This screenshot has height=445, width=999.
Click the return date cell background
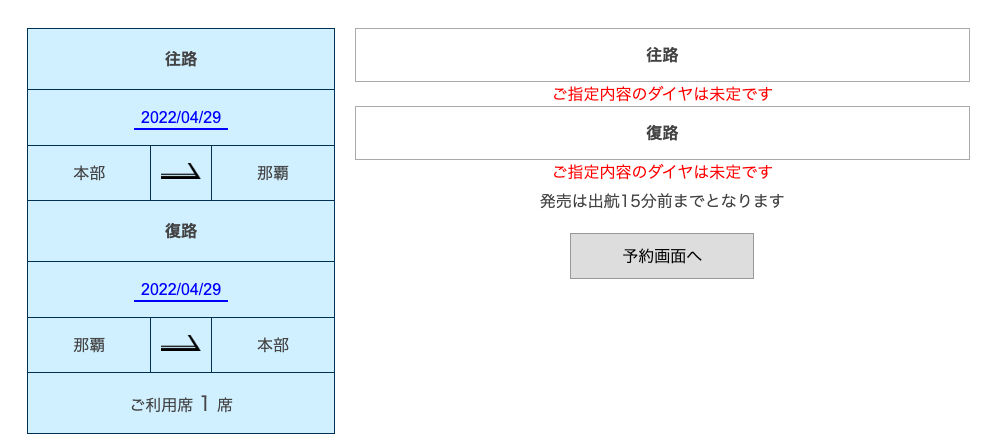coord(181,290)
